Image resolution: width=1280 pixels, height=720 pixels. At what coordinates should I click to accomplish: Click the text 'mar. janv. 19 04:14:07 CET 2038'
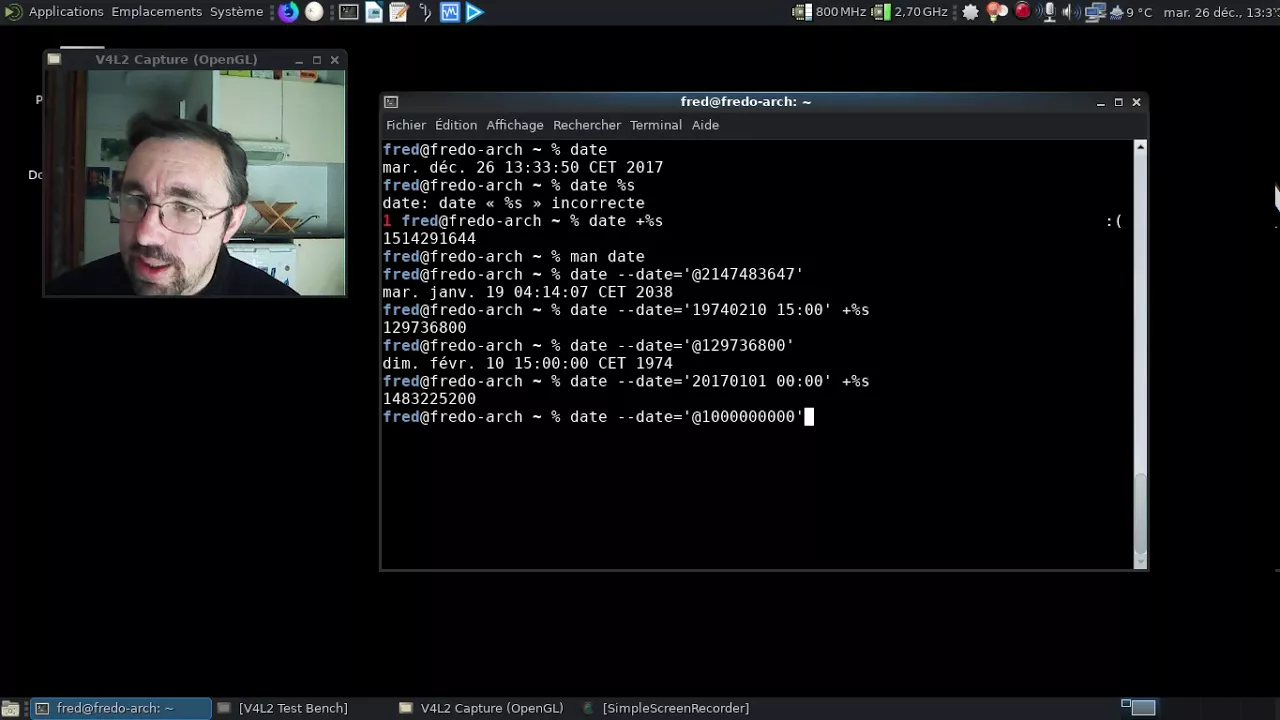527,292
